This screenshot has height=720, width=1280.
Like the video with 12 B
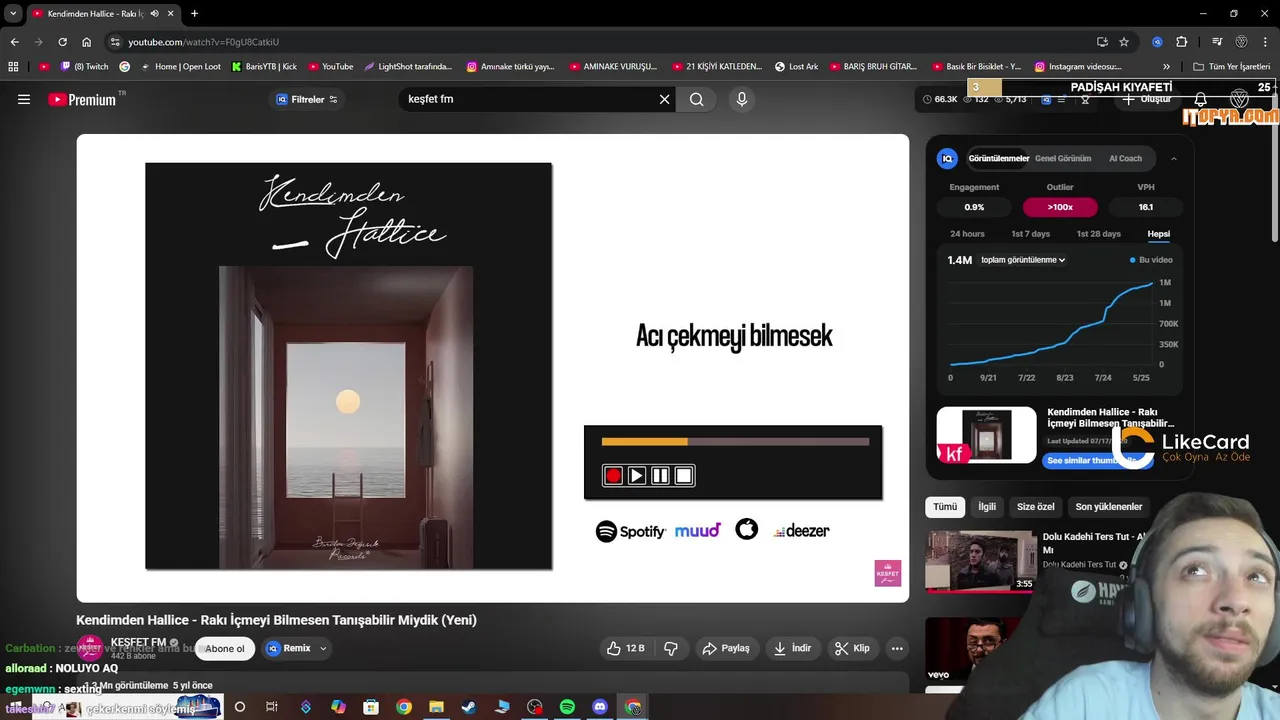[626, 648]
